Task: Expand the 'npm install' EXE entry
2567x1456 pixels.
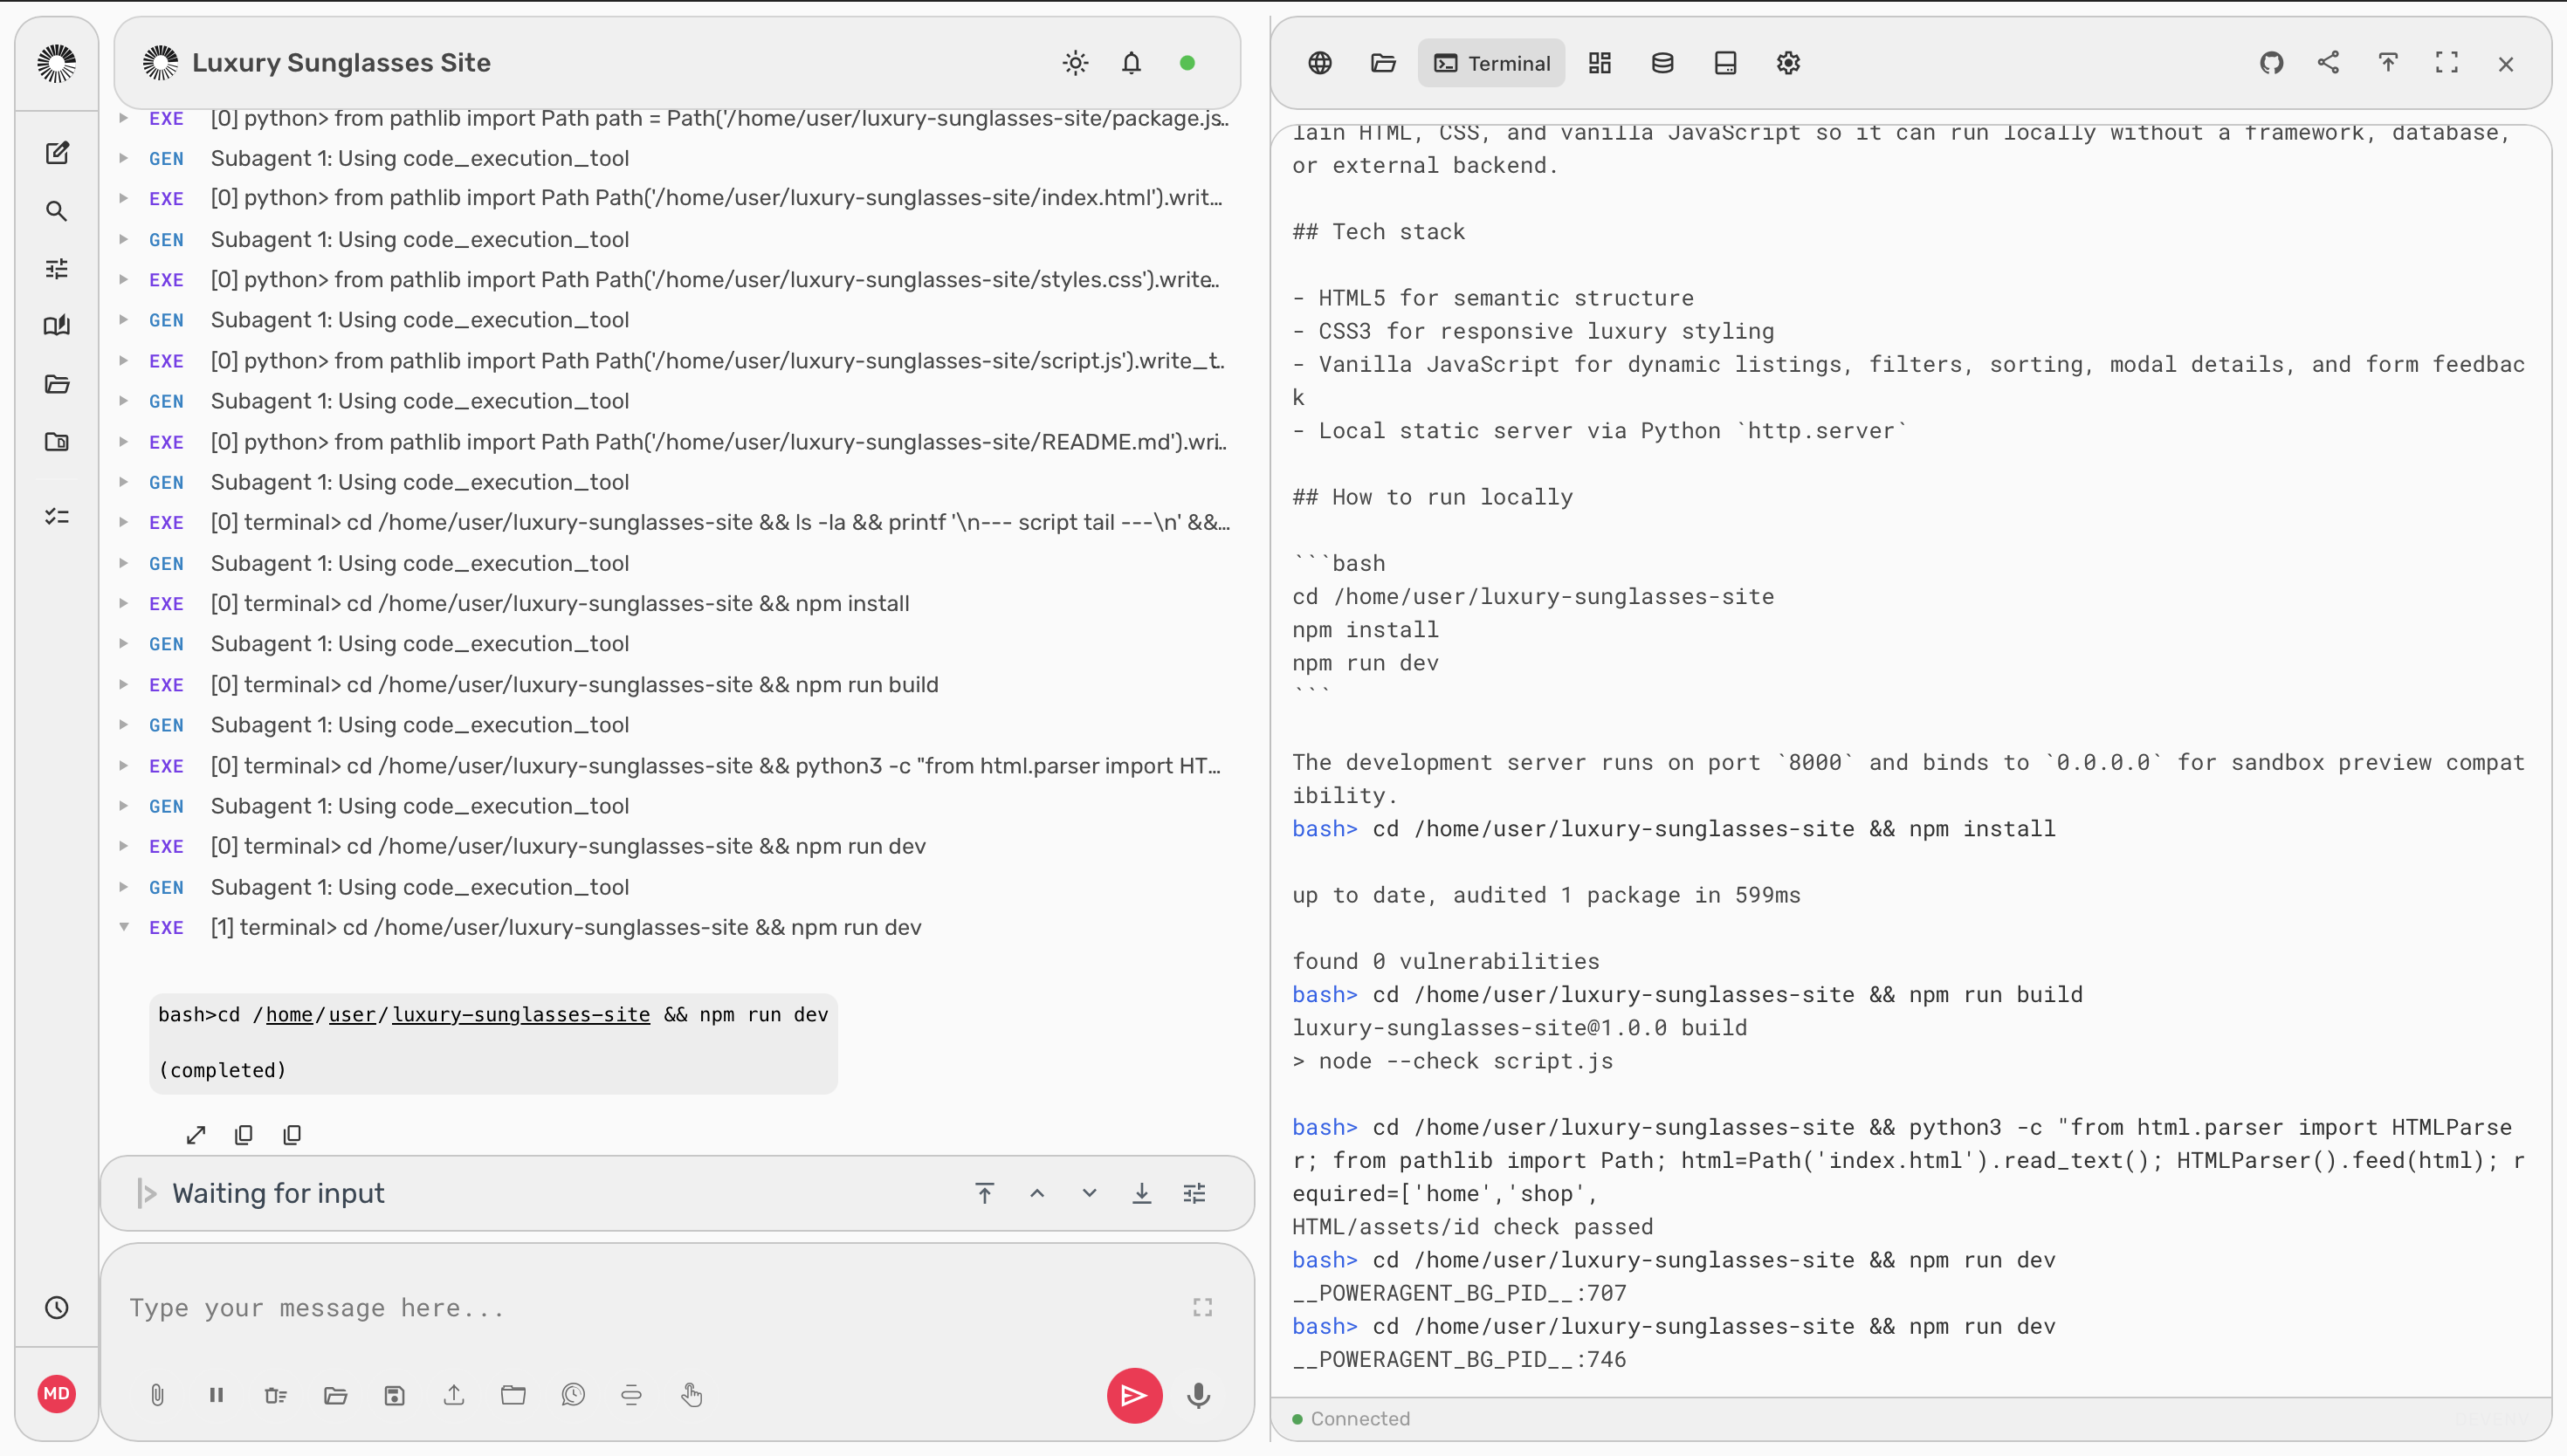Action: pos(124,603)
